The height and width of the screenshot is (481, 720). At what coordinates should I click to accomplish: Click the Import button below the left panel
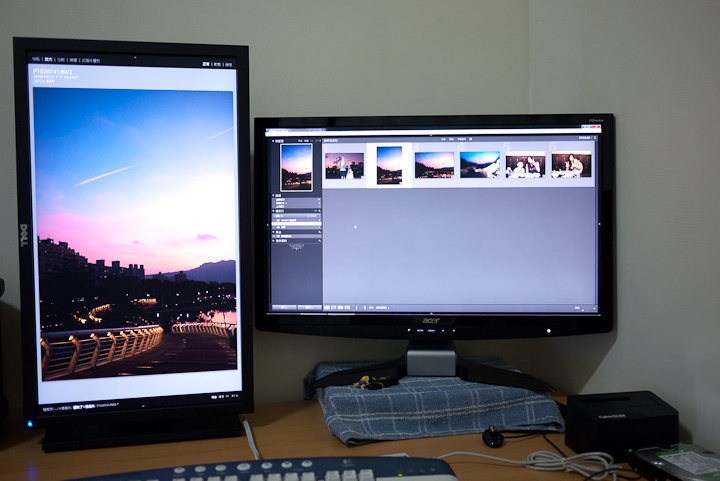coord(284,308)
